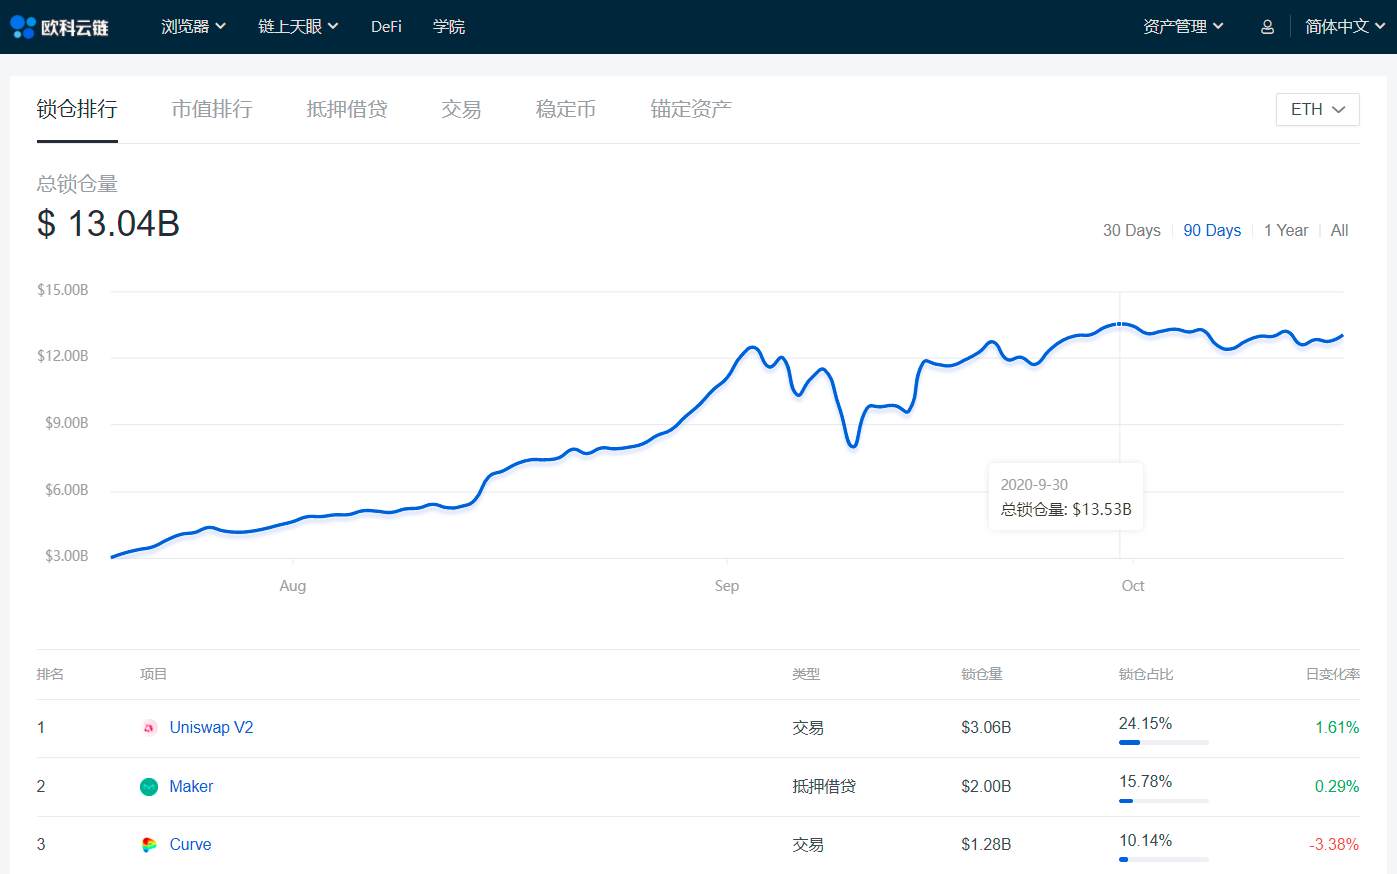This screenshot has width=1397, height=874.
Task: Open the 链上天眼 dropdown menu
Action: click(297, 26)
